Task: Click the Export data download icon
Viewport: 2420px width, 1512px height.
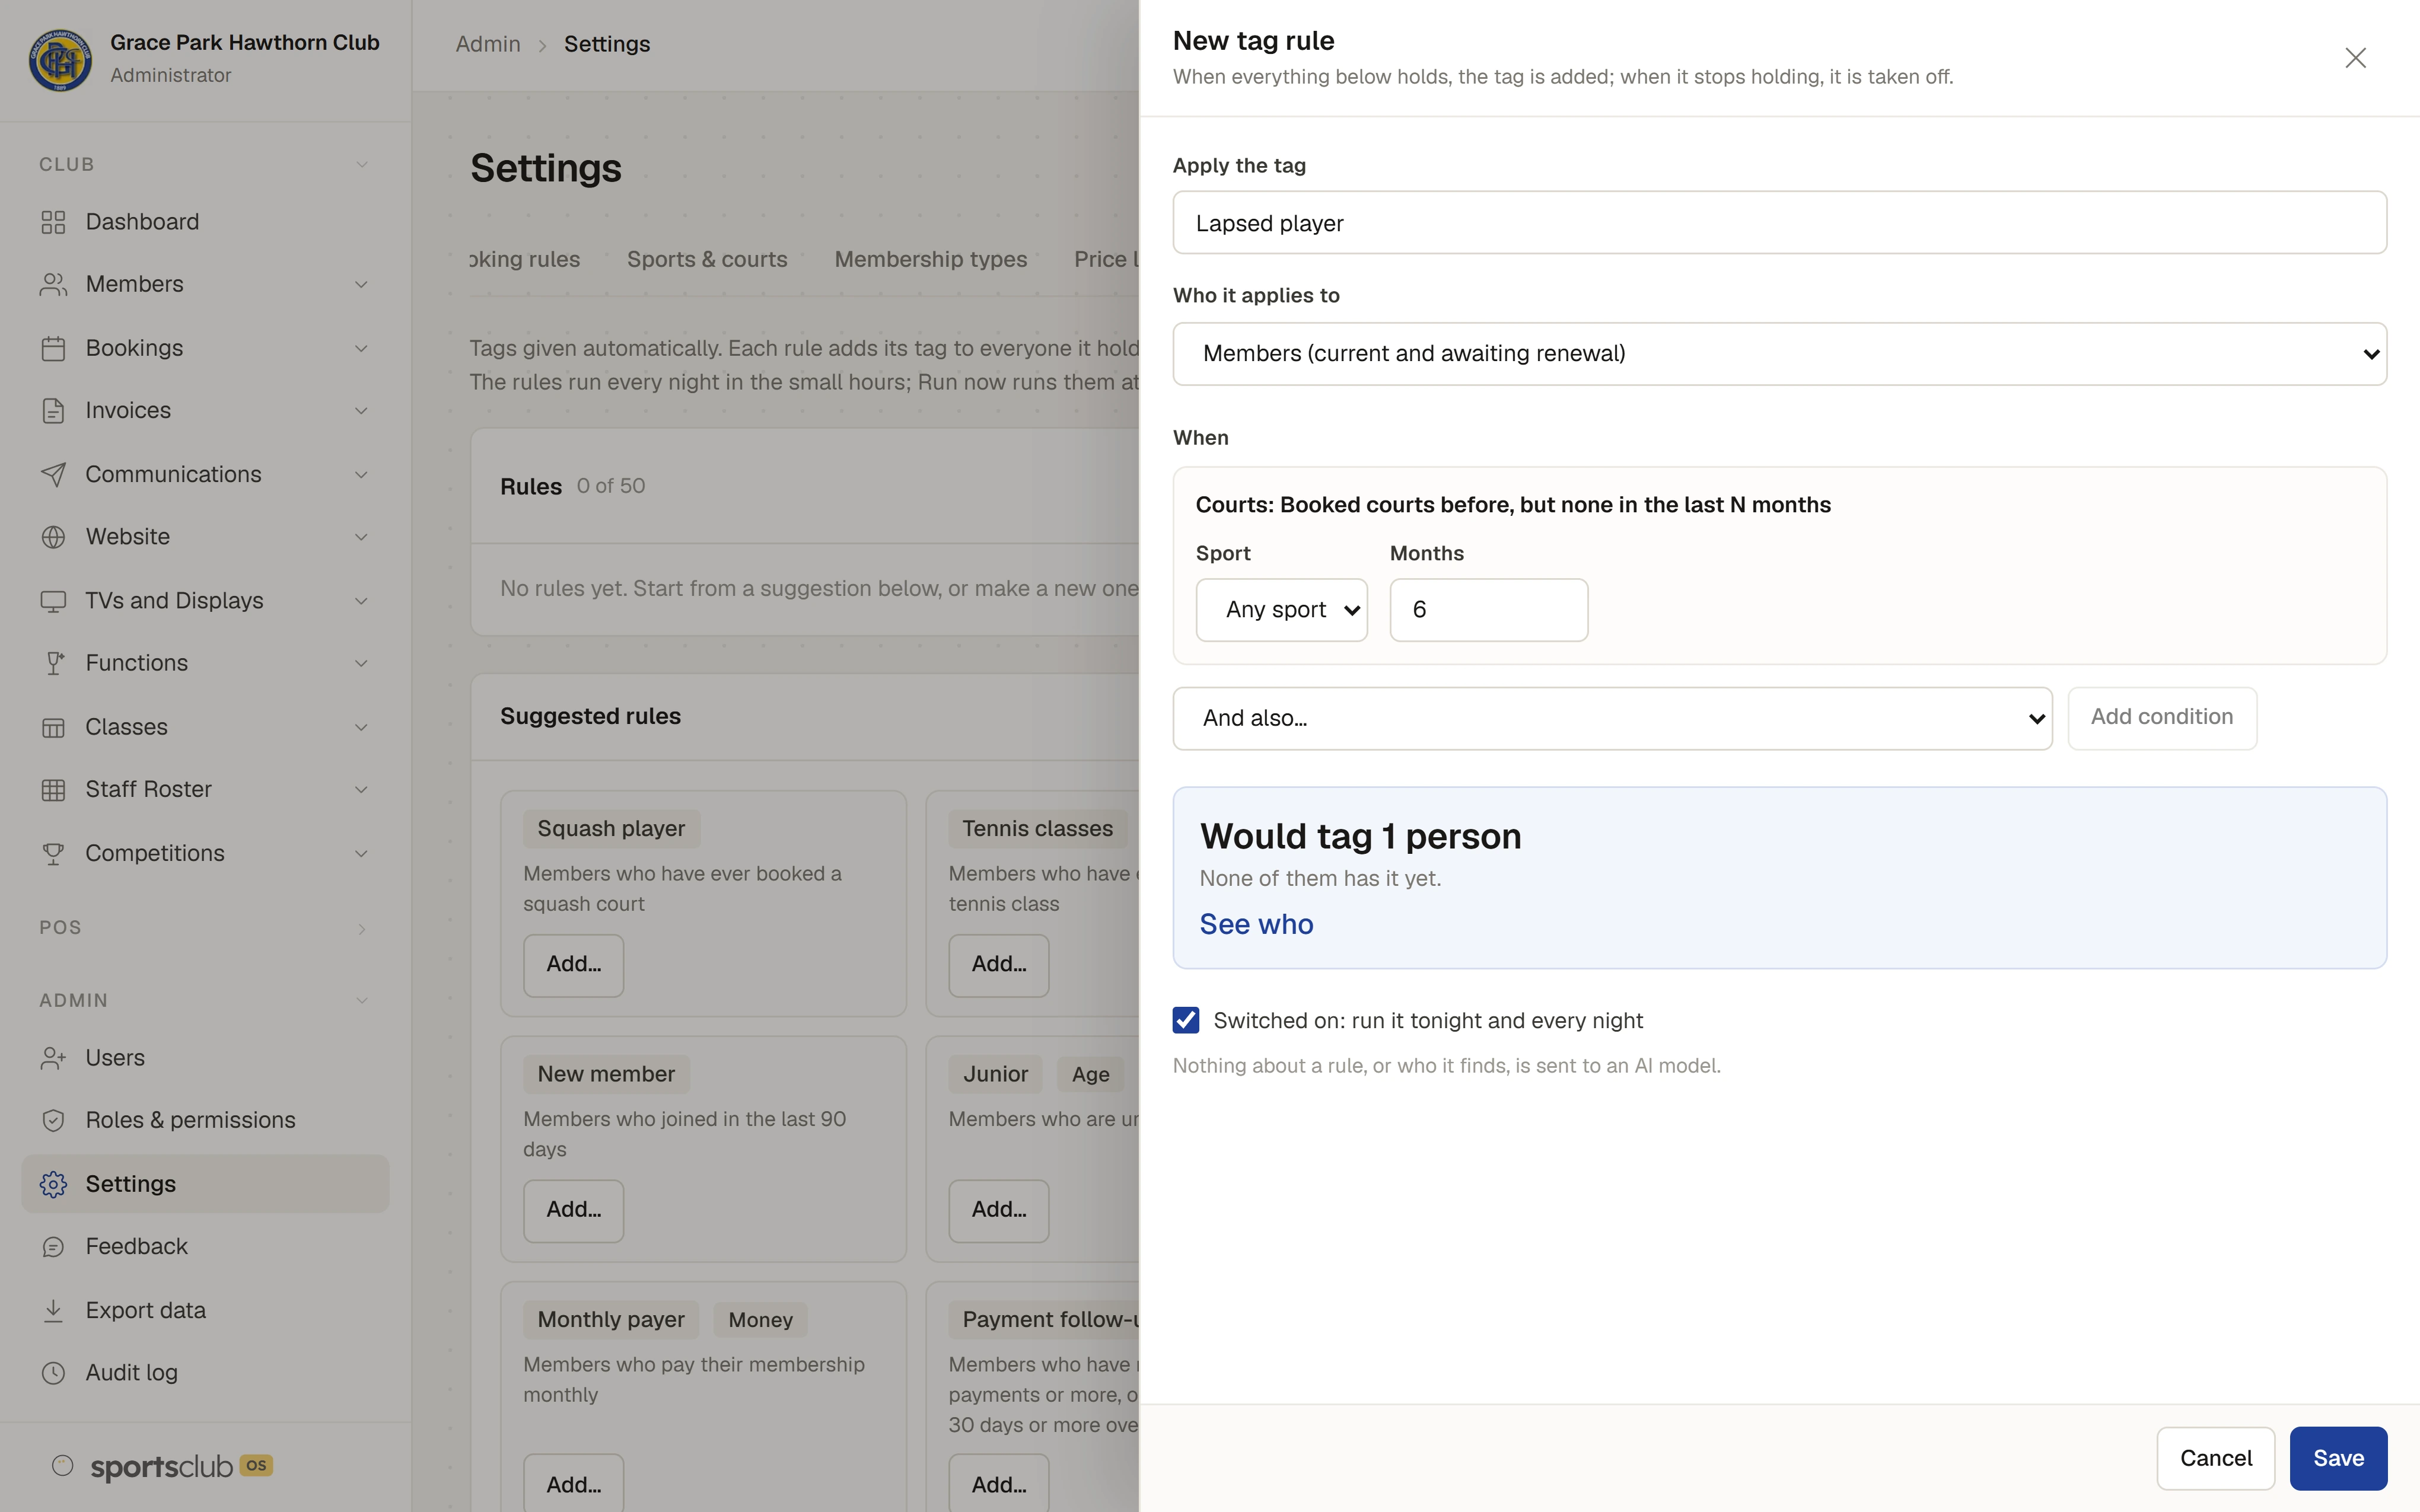Action: click(53, 1310)
